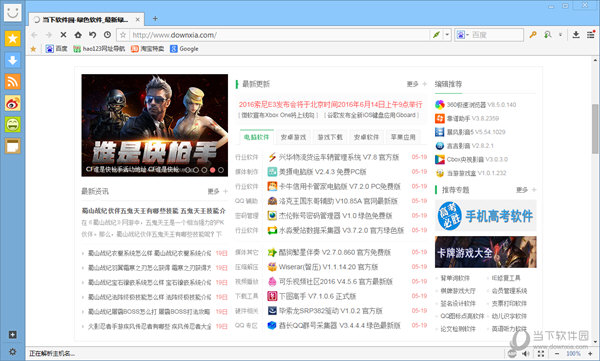Switch to the 安卓游戏 tab
The image size is (600, 361).
point(293,137)
